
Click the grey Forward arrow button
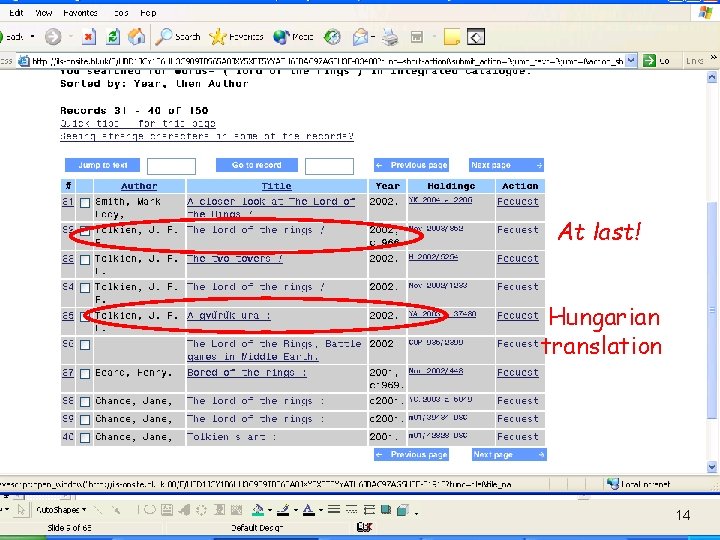(53, 37)
